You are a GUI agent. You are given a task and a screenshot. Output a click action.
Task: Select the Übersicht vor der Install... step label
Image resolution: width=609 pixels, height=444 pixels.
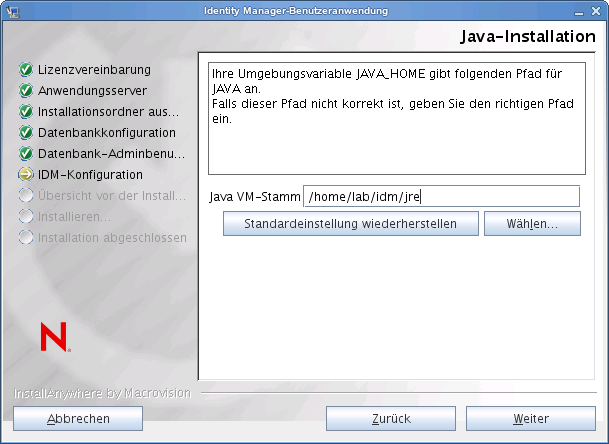pyautogui.click(x=112, y=195)
